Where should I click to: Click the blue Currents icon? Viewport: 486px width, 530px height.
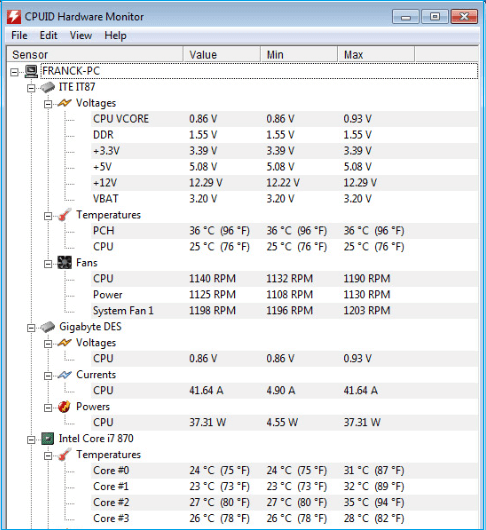click(64, 375)
